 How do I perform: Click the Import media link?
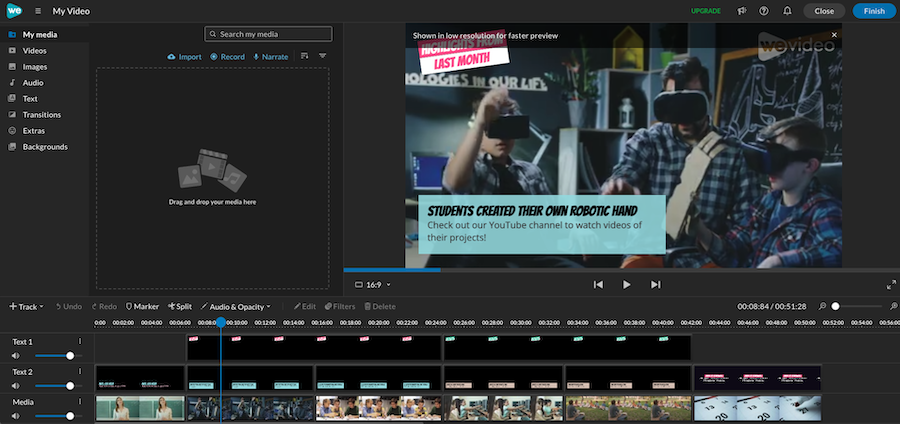coord(184,57)
